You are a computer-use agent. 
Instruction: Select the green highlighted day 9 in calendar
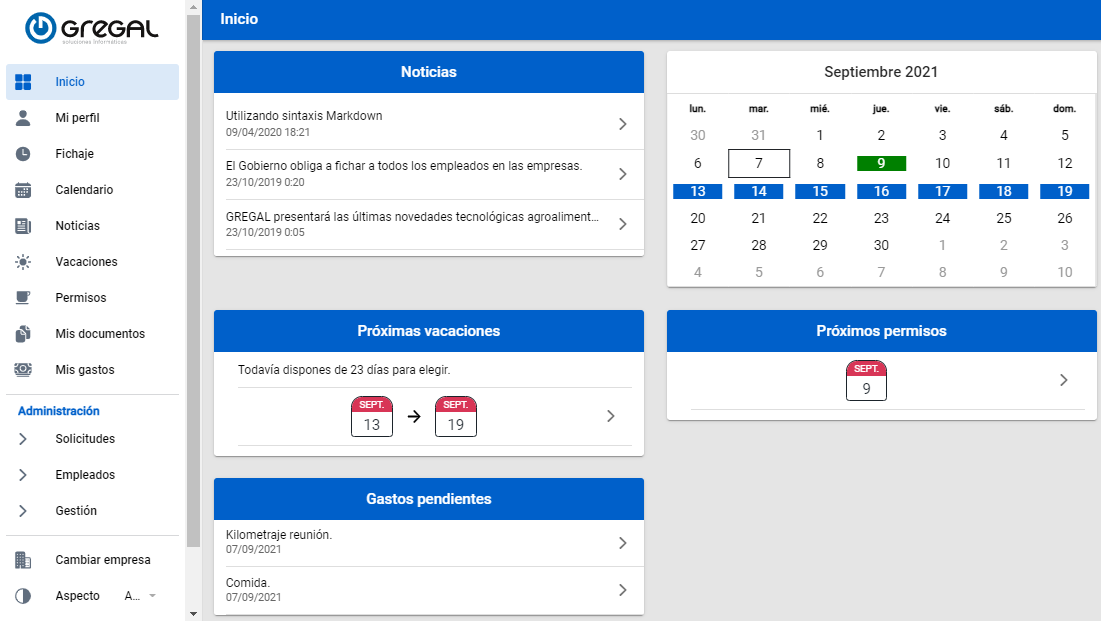coord(881,163)
